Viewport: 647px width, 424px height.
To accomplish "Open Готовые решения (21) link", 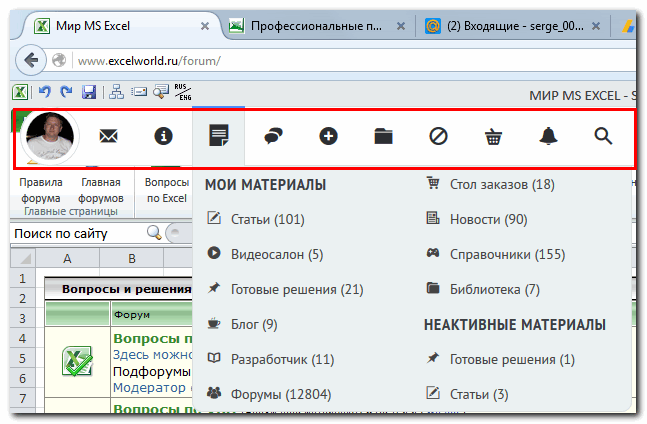I will (x=297, y=289).
